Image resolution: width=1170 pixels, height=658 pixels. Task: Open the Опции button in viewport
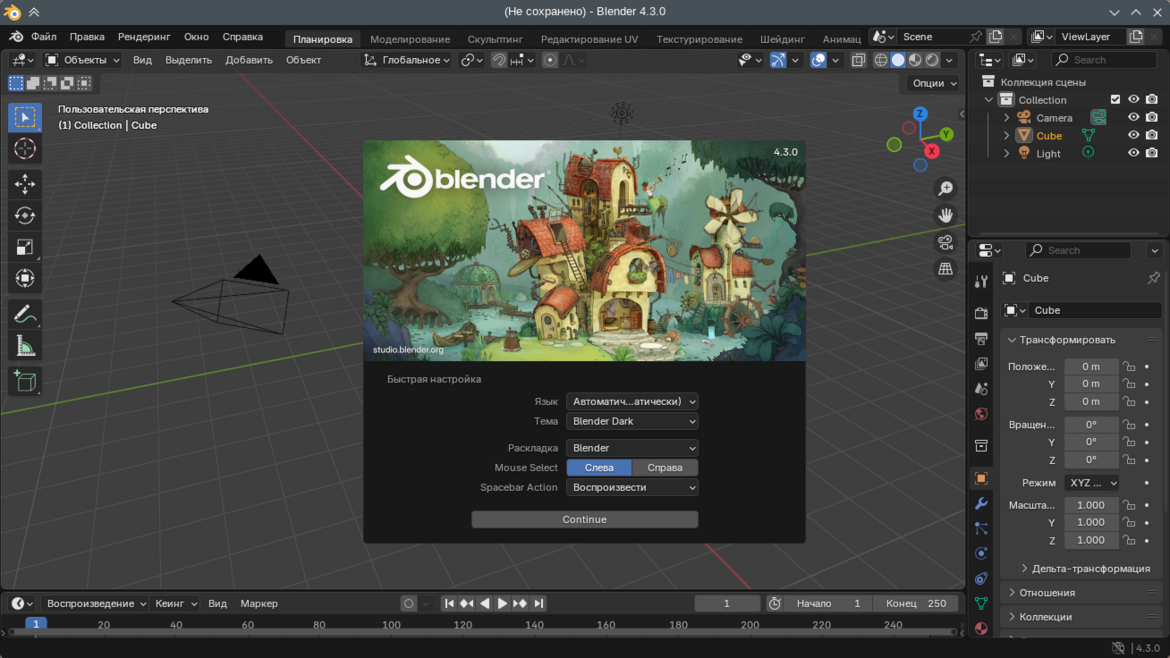pos(935,83)
